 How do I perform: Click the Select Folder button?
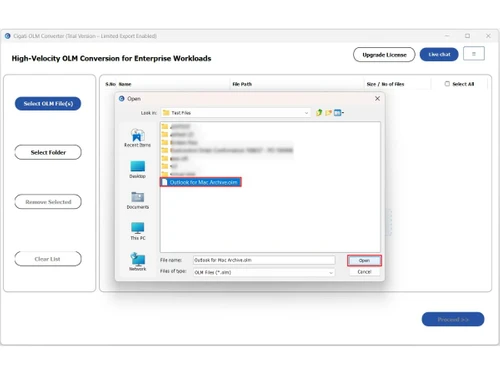tap(48, 152)
